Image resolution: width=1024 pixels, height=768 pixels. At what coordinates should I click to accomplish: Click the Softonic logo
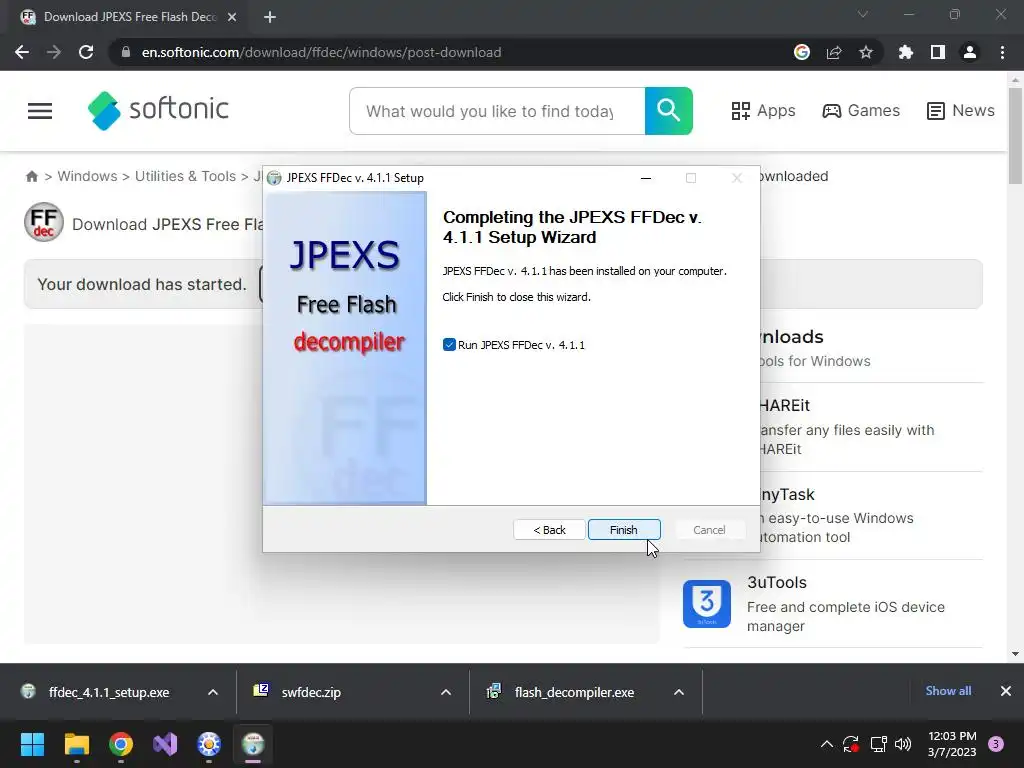pos(159,110)
